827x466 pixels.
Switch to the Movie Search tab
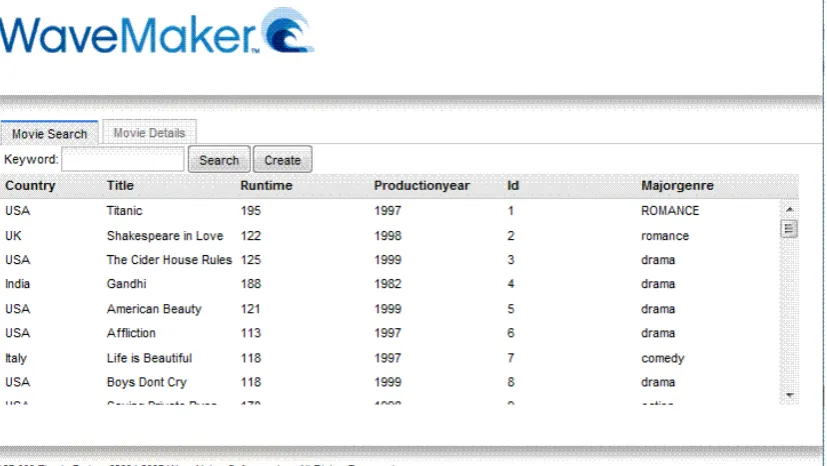(49, 133)
